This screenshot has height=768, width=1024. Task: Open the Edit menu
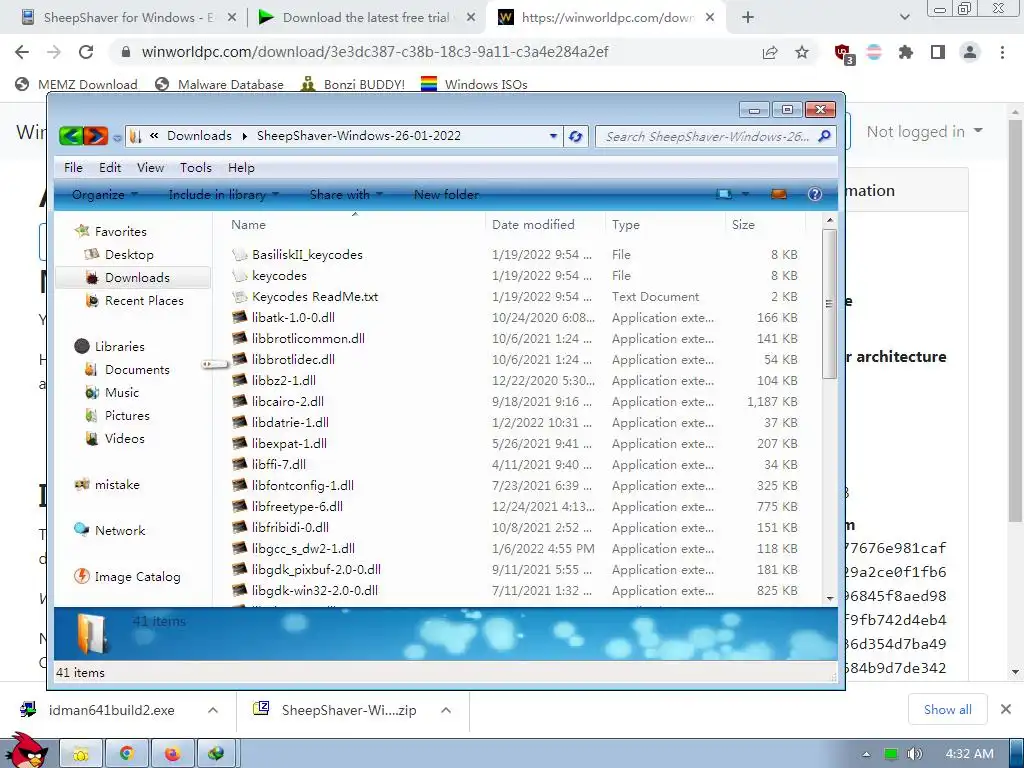pyautogui.click(x=110, y=167)
